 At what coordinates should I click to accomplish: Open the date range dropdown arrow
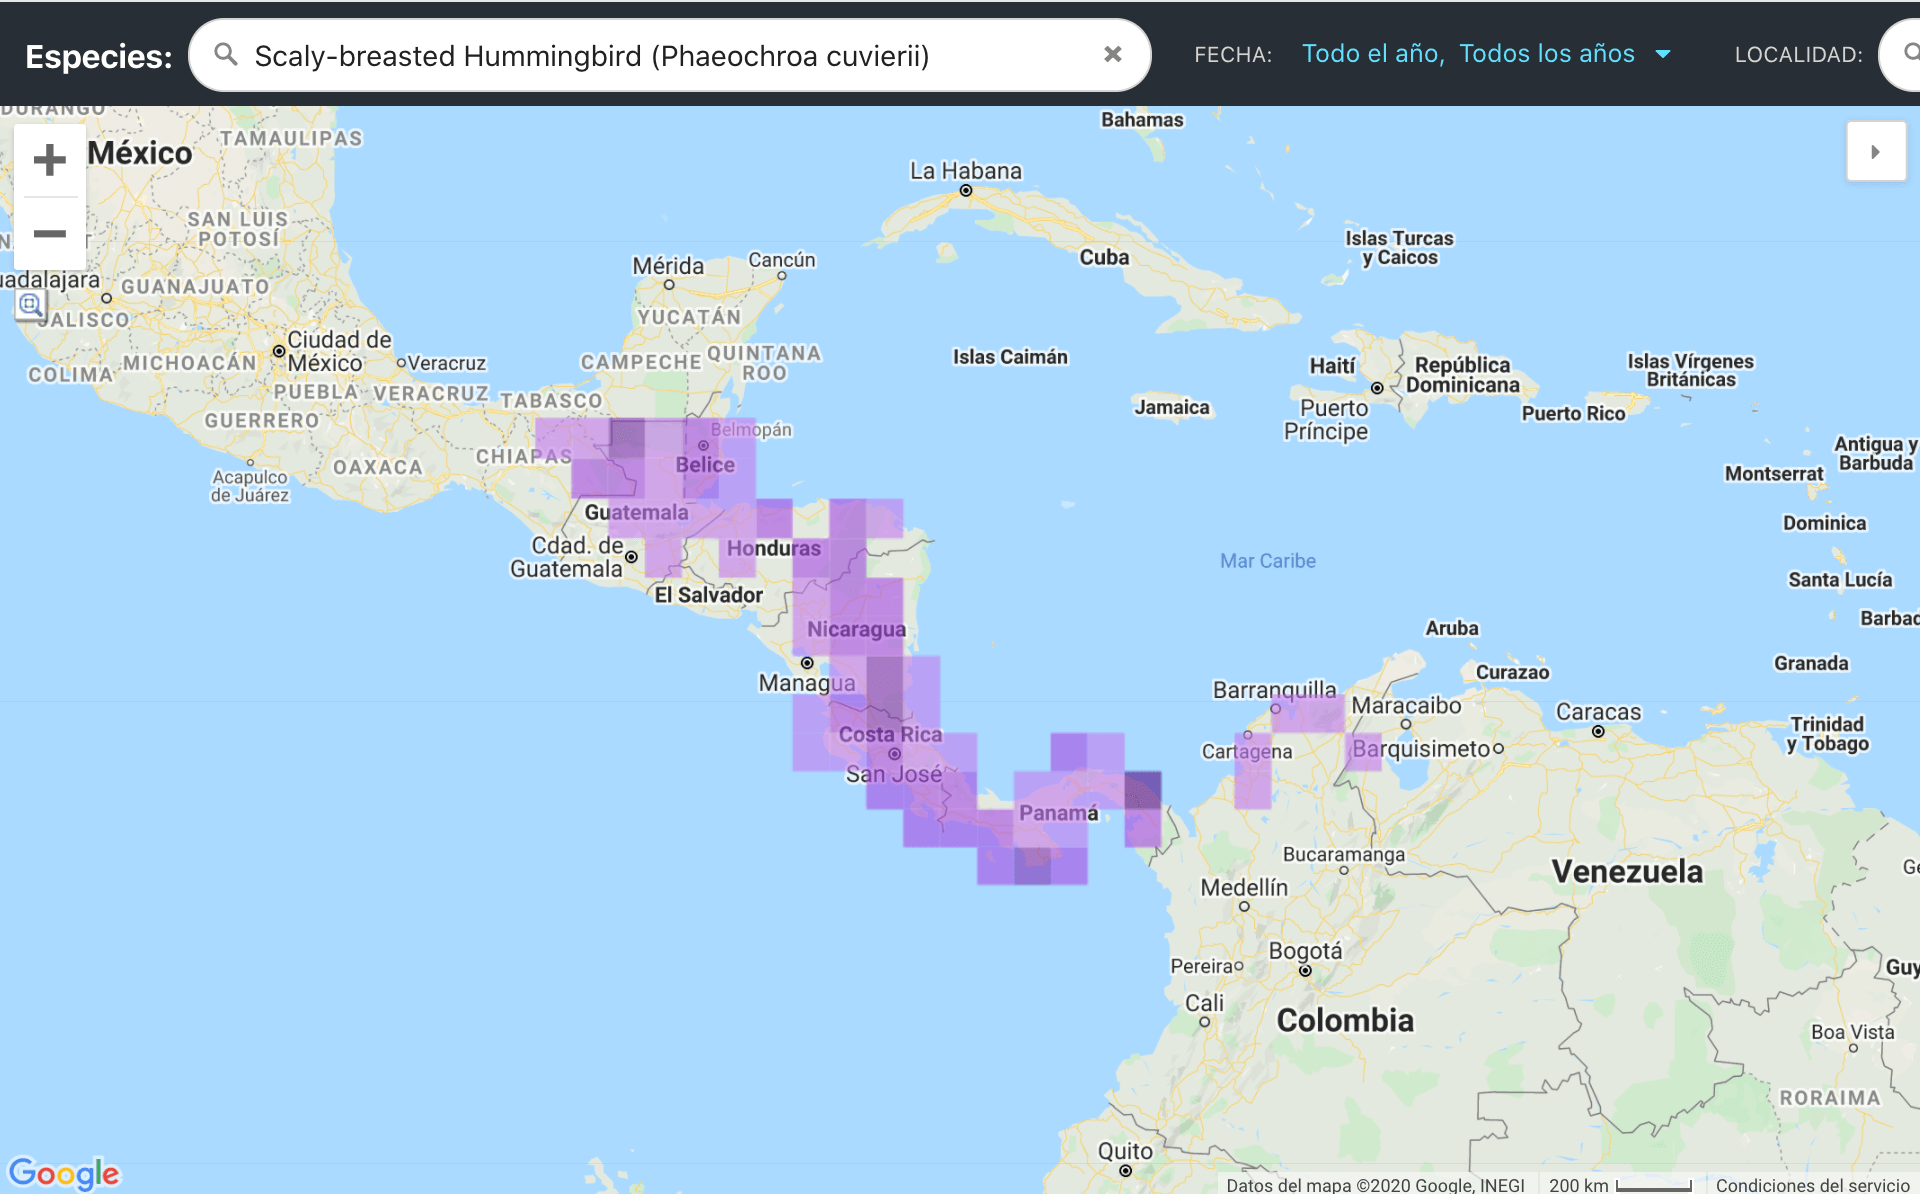1663,54
